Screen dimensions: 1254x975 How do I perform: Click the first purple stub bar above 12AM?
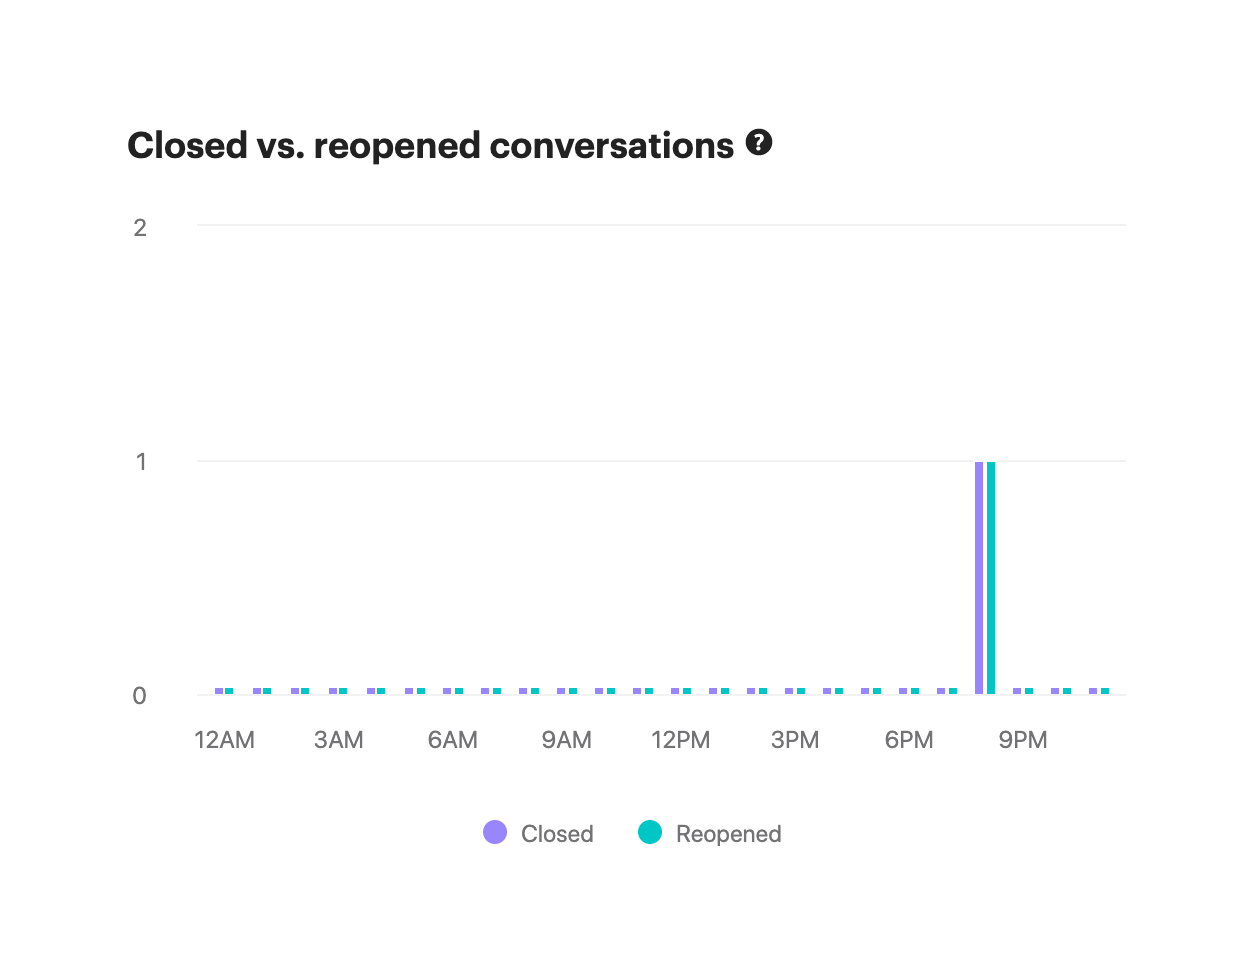219,691
